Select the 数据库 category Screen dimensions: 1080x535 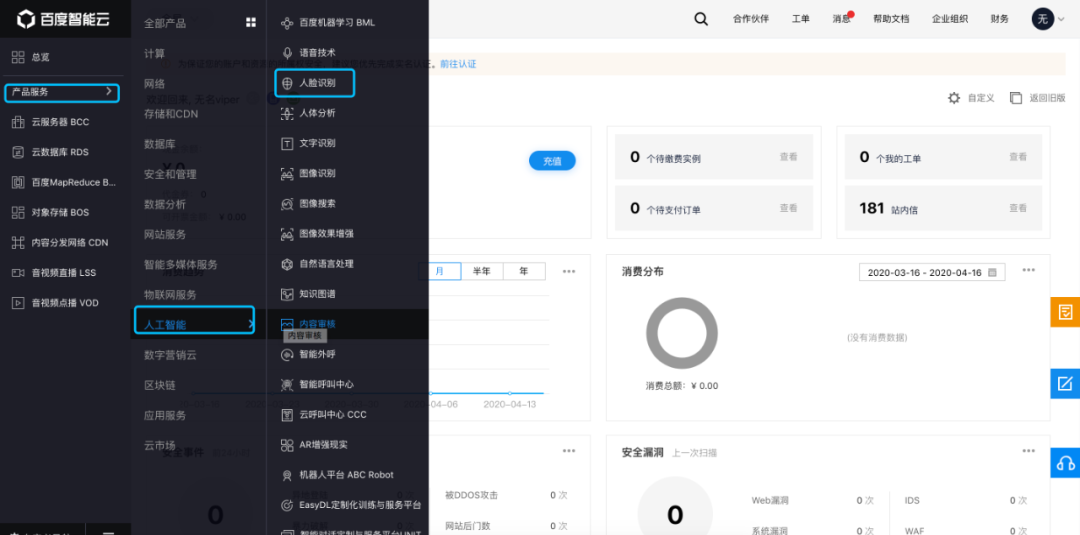pos(159,144)
